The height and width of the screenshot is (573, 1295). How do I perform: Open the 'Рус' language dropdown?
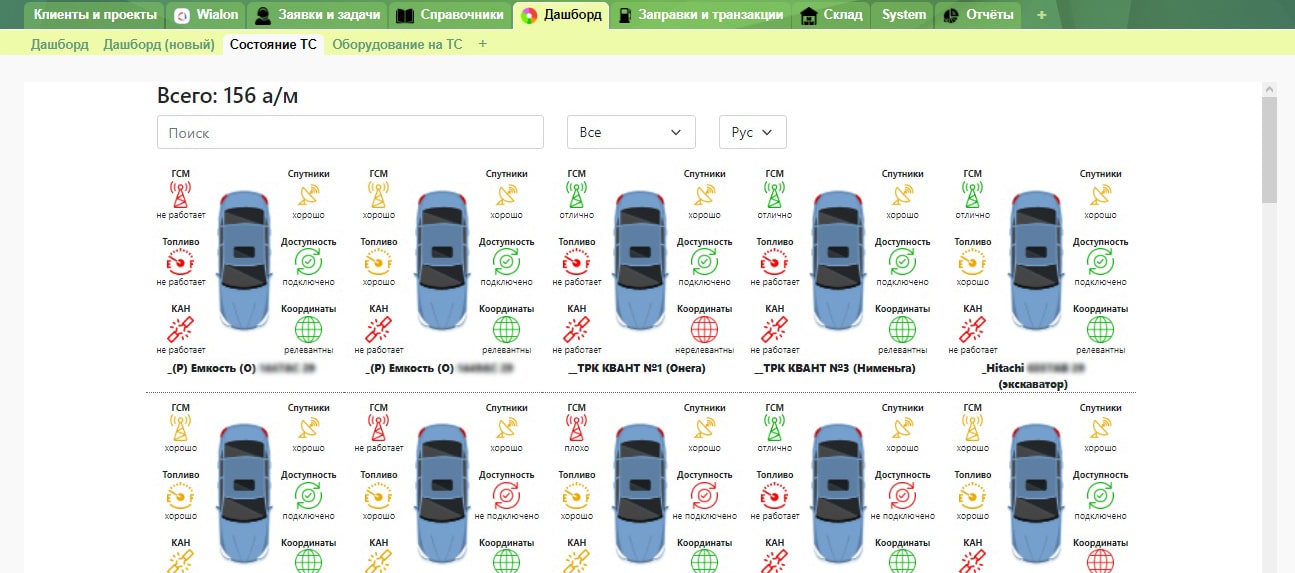[x=752, y=132]
